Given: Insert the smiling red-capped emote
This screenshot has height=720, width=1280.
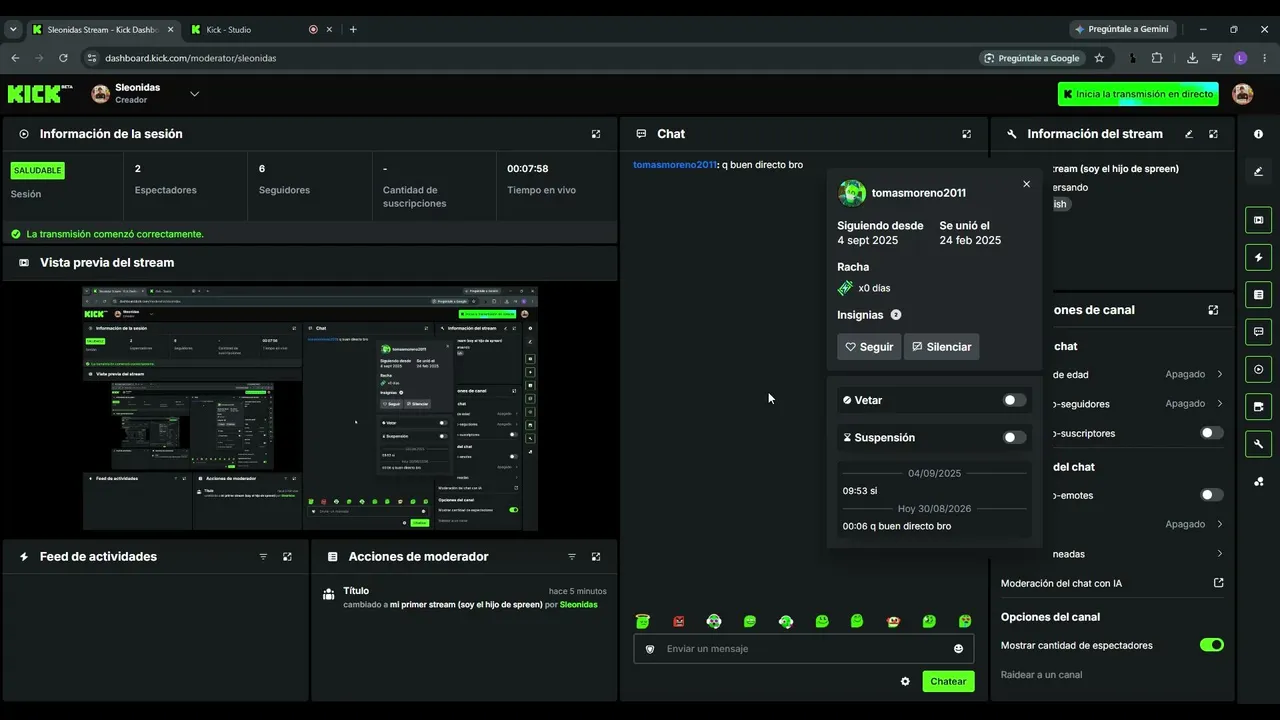Looking at the screenshot, I should [x=893, y=621].
